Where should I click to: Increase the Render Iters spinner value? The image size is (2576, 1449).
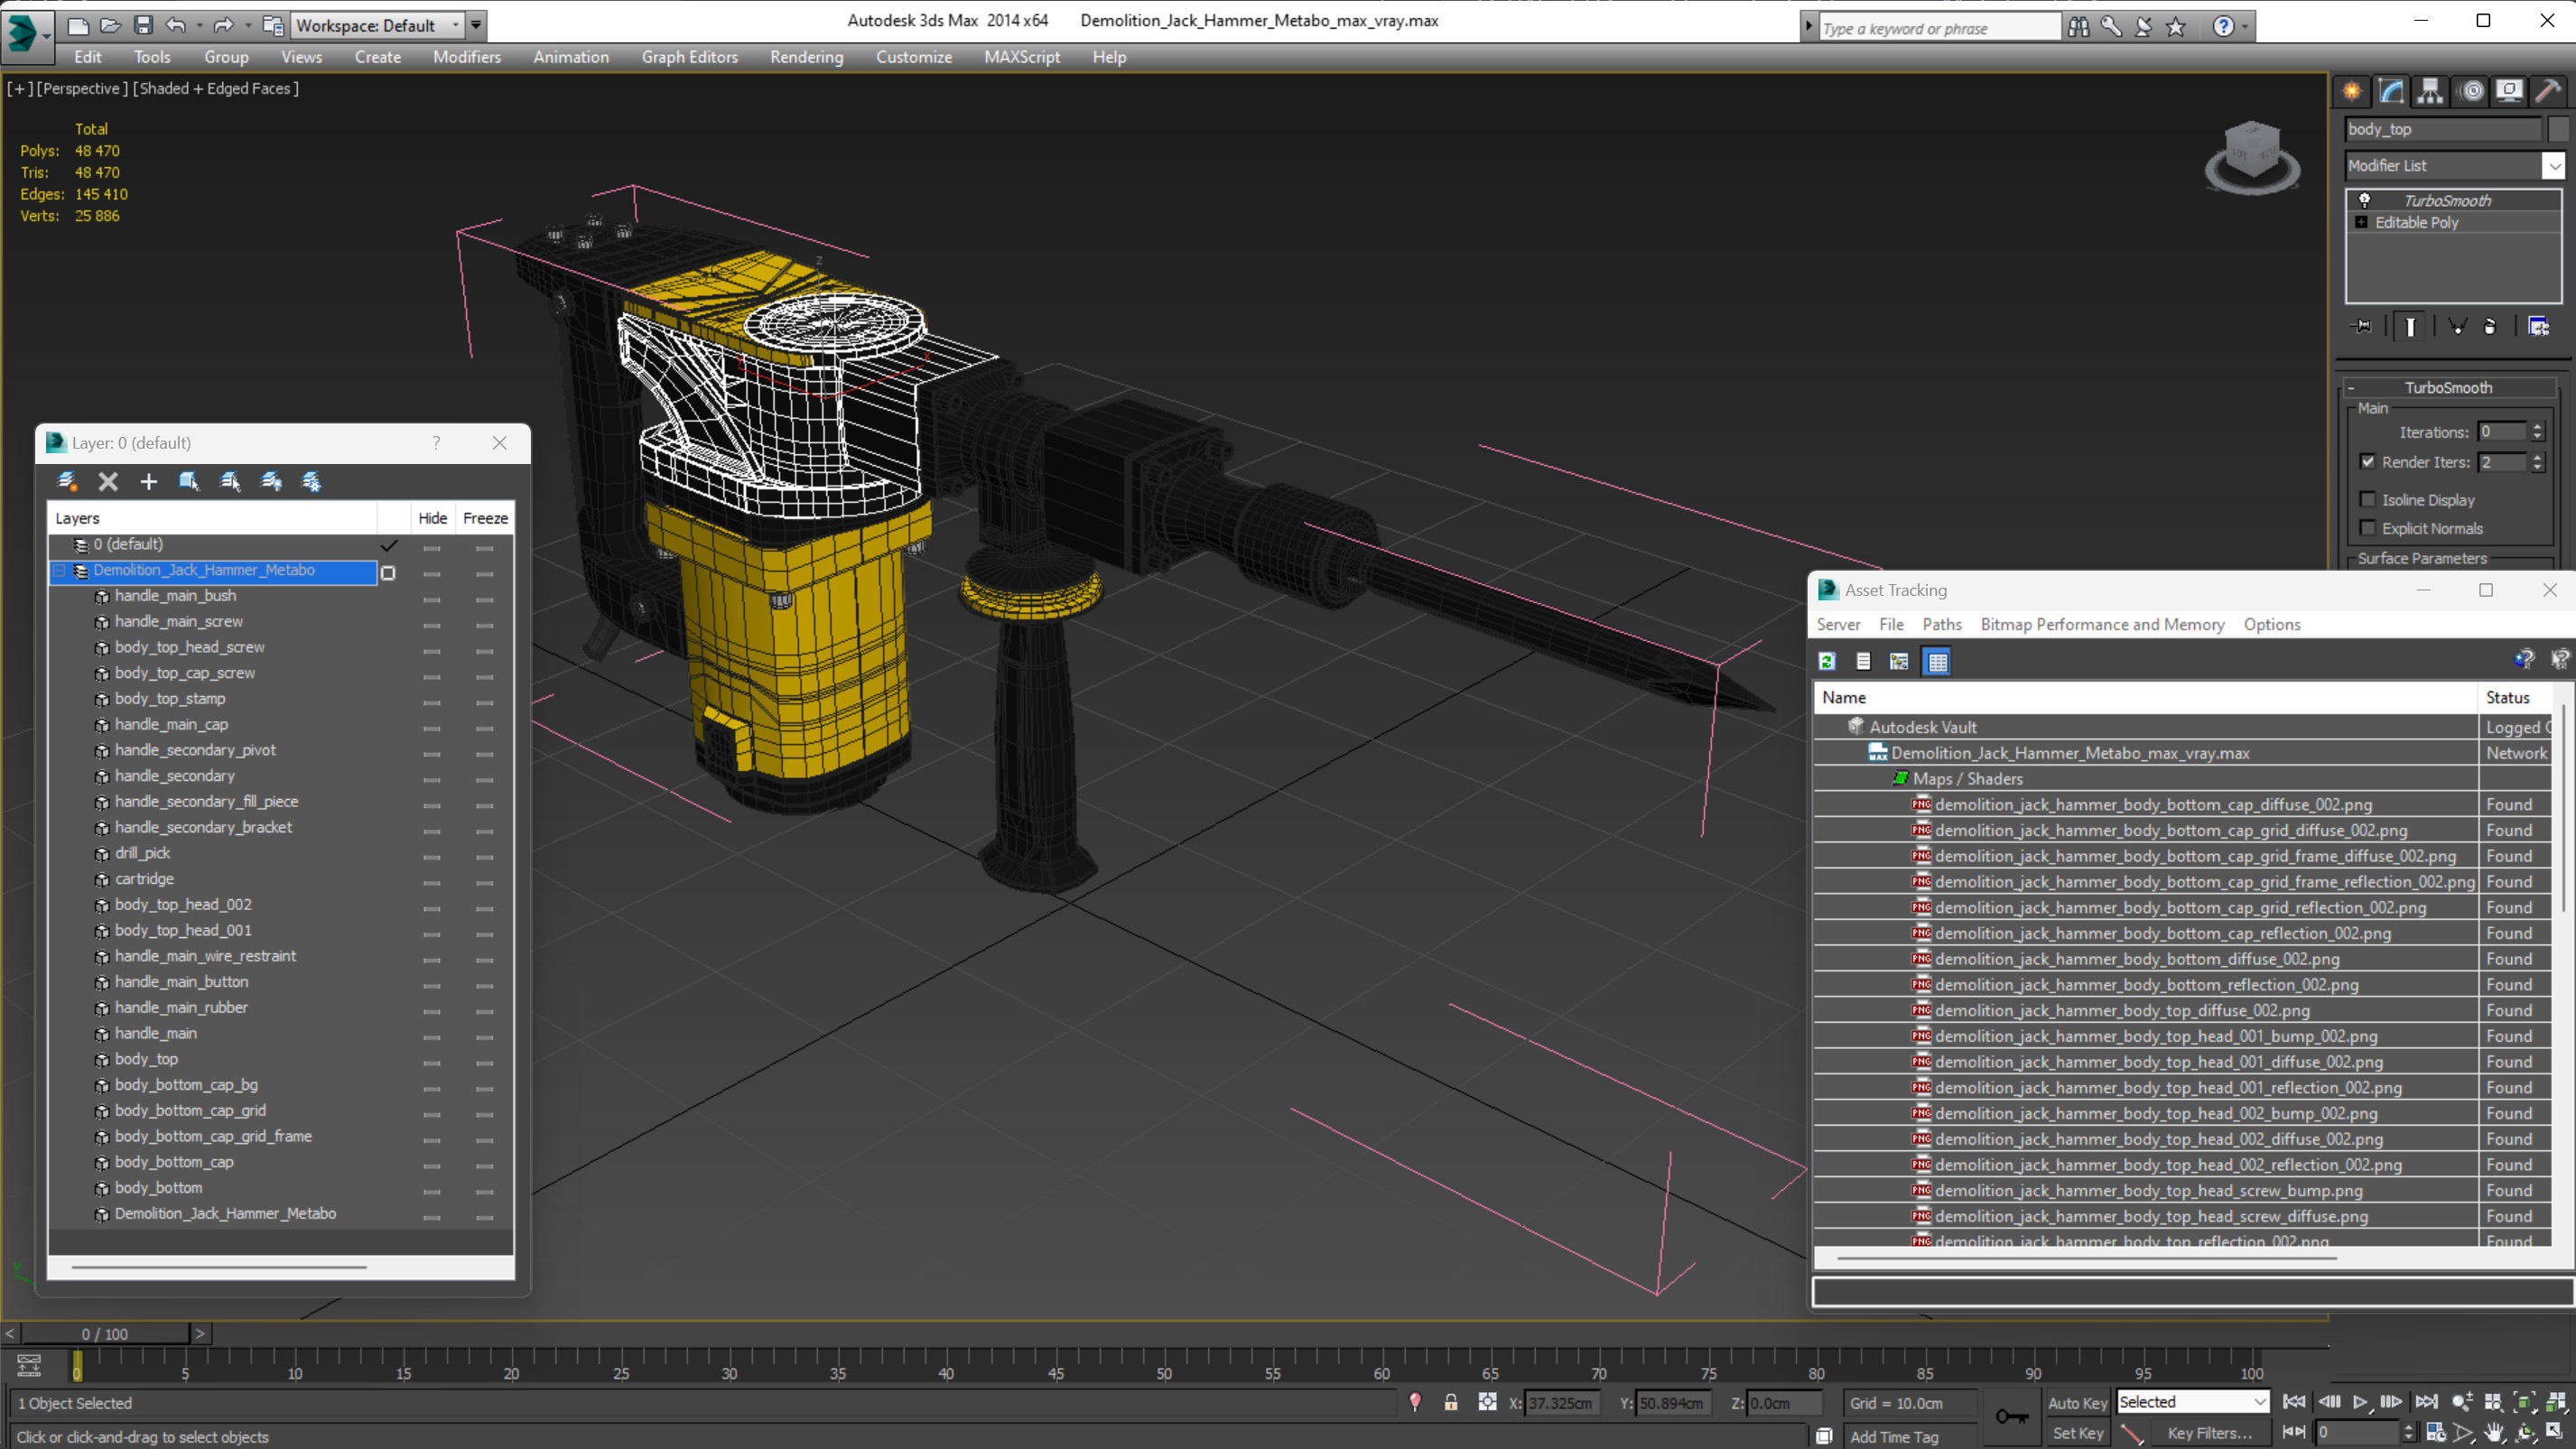pyautogui.click(x=2536, y=457)
